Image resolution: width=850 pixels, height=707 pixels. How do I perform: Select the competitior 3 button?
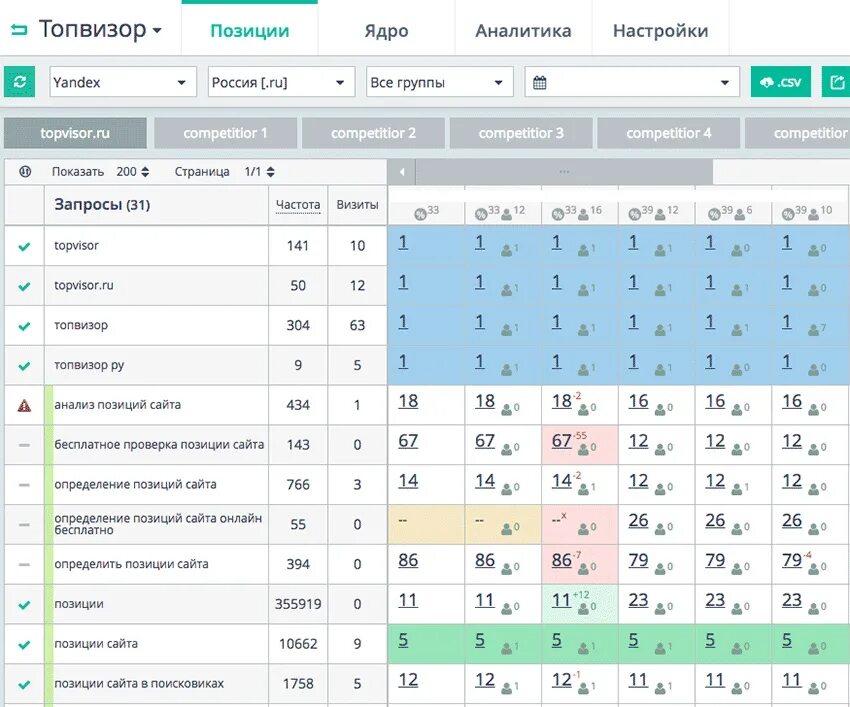(x=520, y=131)
